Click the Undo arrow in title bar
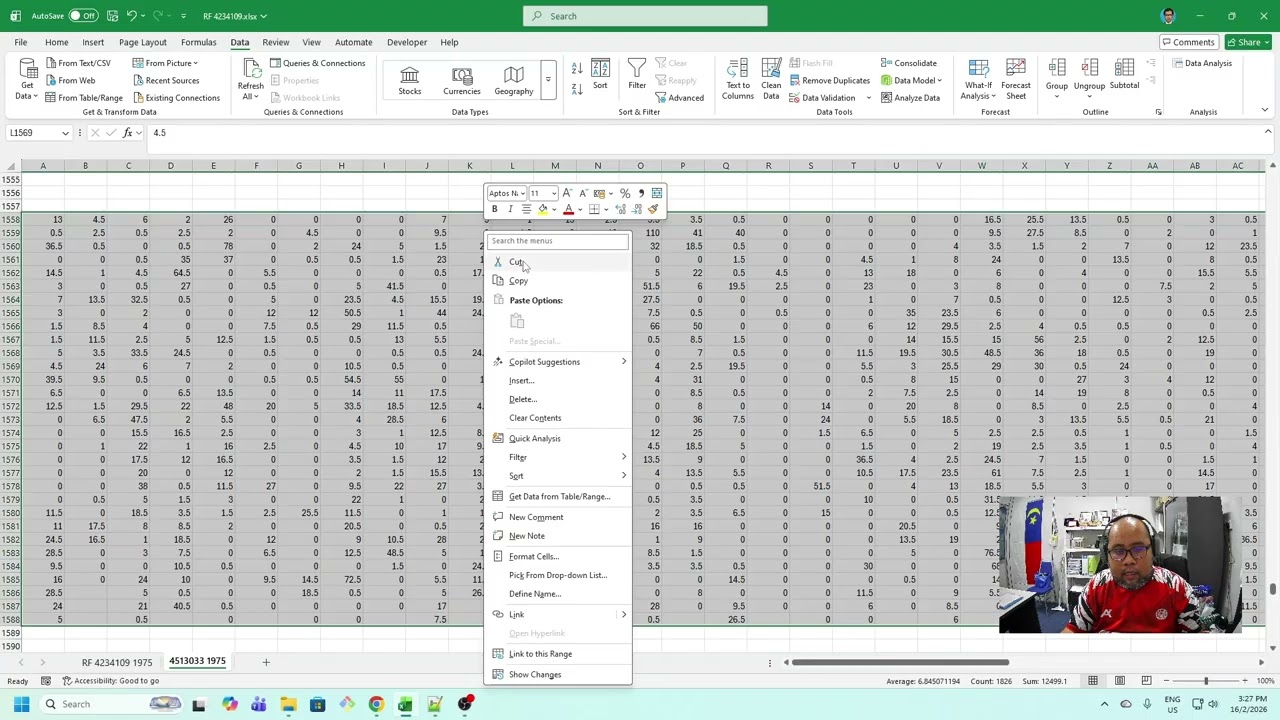Image resolution: width=1280 pixels, height=720 pixels. click(x=132, y=16)
